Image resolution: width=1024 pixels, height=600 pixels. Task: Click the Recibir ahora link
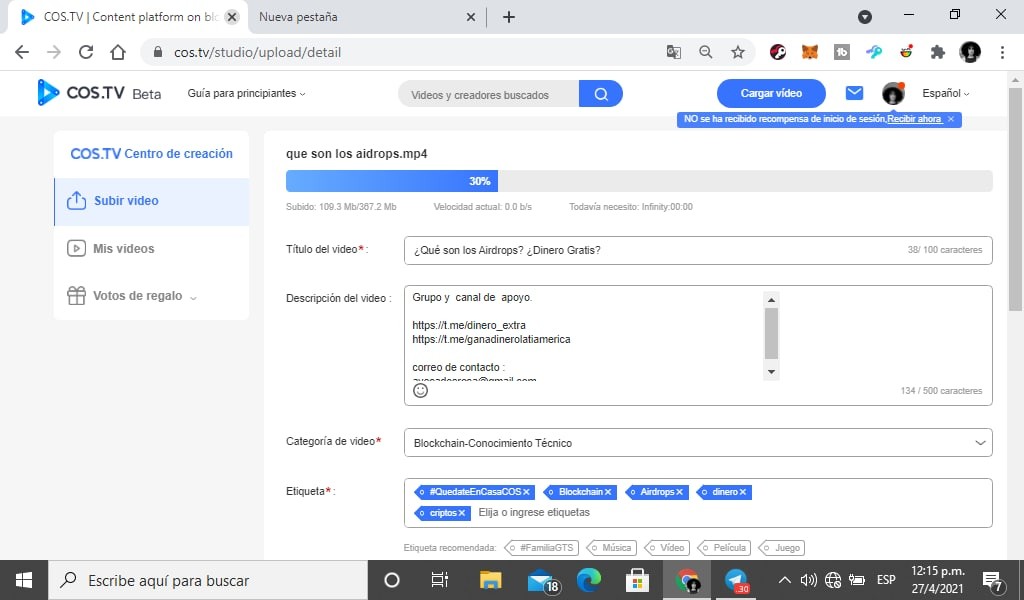pos(914,119)
